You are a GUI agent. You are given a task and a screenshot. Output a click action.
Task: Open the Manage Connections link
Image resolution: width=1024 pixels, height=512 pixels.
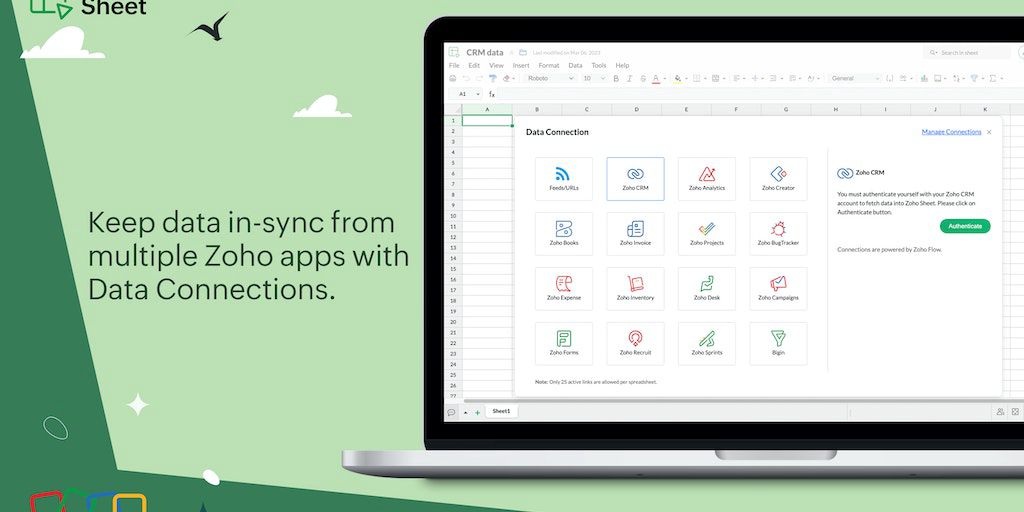[x=951, y=132]
